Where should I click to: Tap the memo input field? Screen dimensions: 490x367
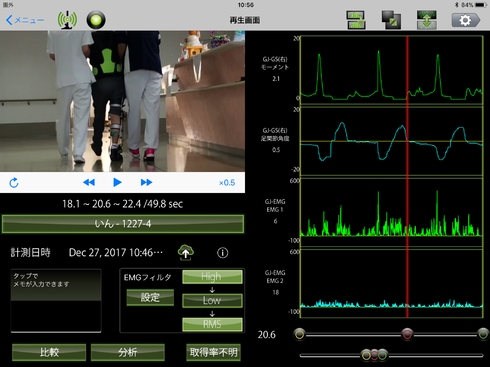click(x=56, y=301)
